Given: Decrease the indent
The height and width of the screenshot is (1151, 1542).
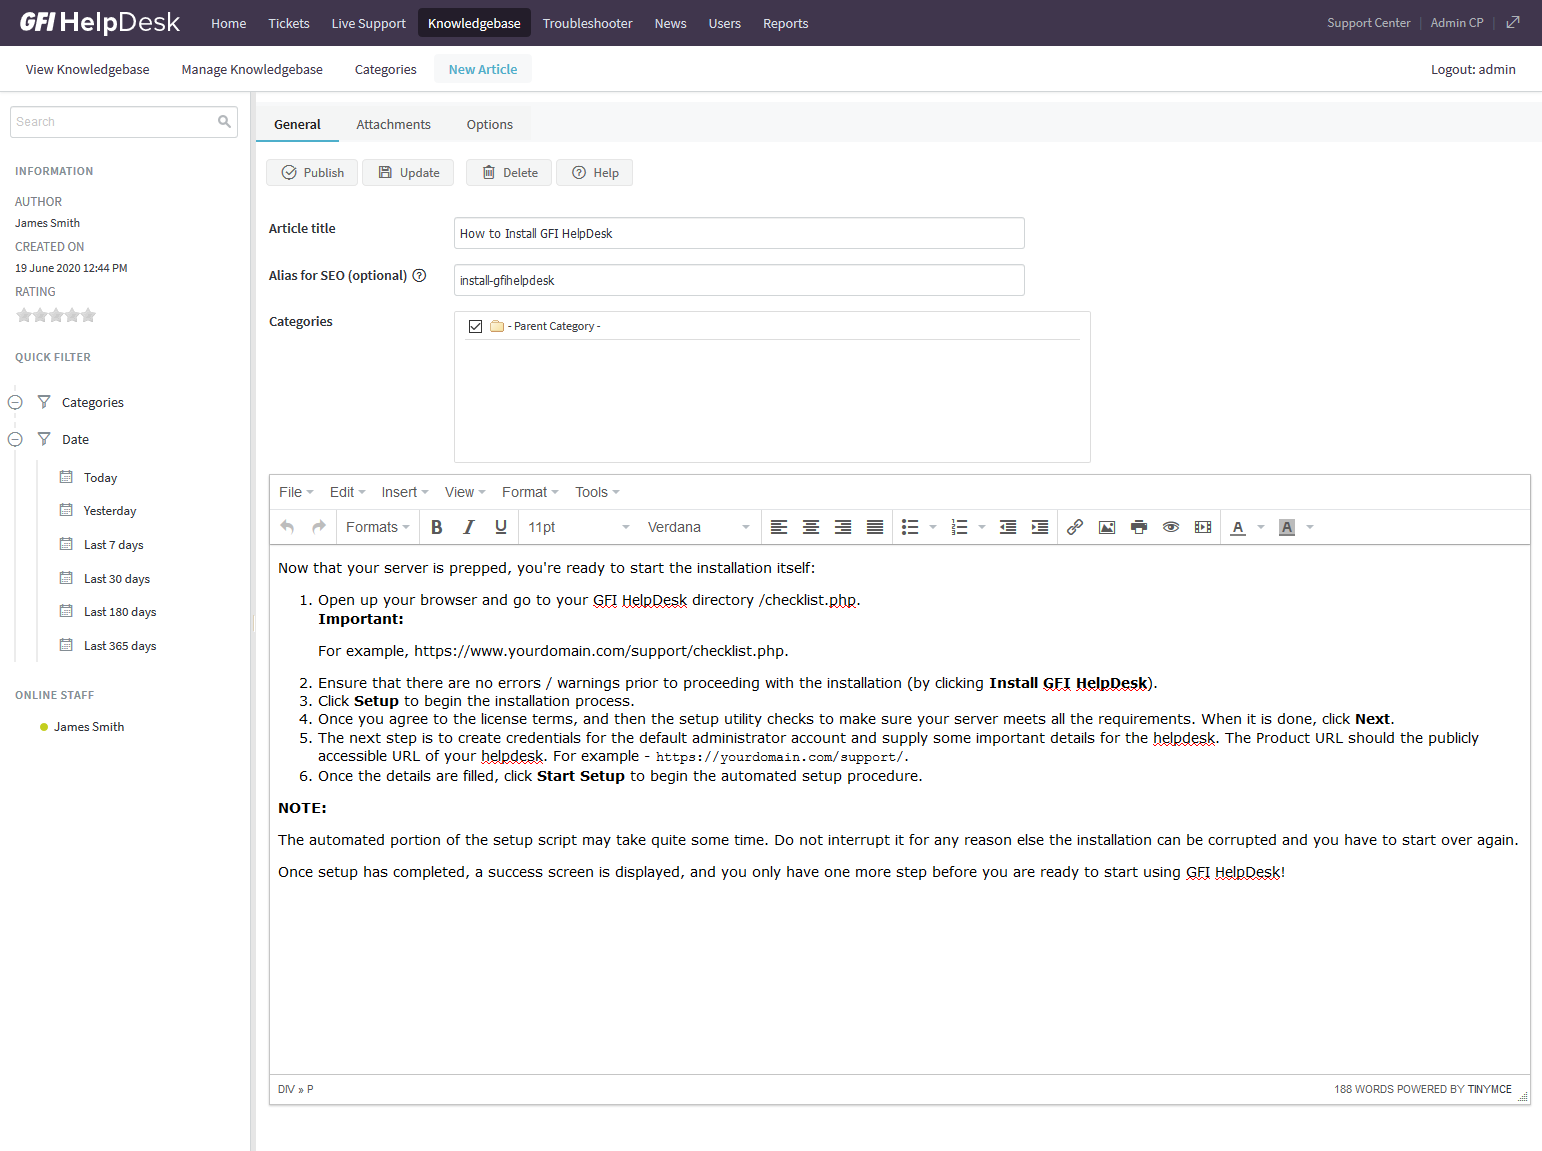Looking at the screenshot, I should point(1008,527).
